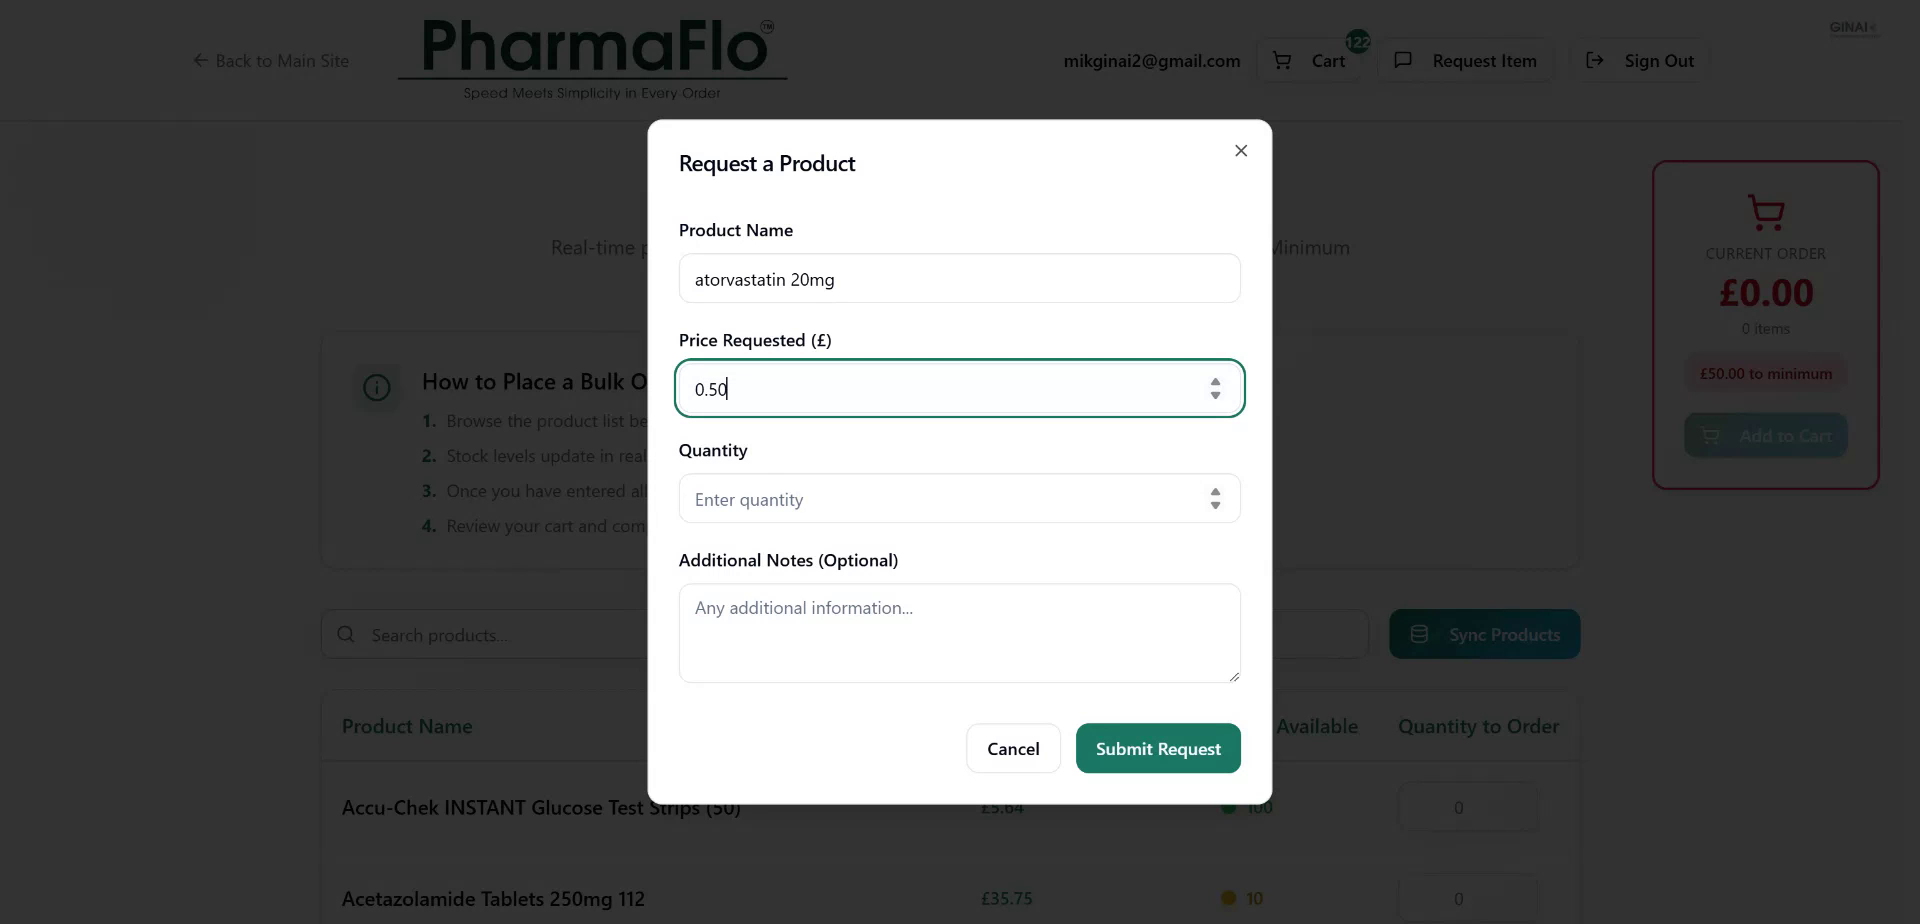Viewport: 1920px width, 924px height.
Task: Click the Sync Products database icon
Action: (x=1419, y=635)
